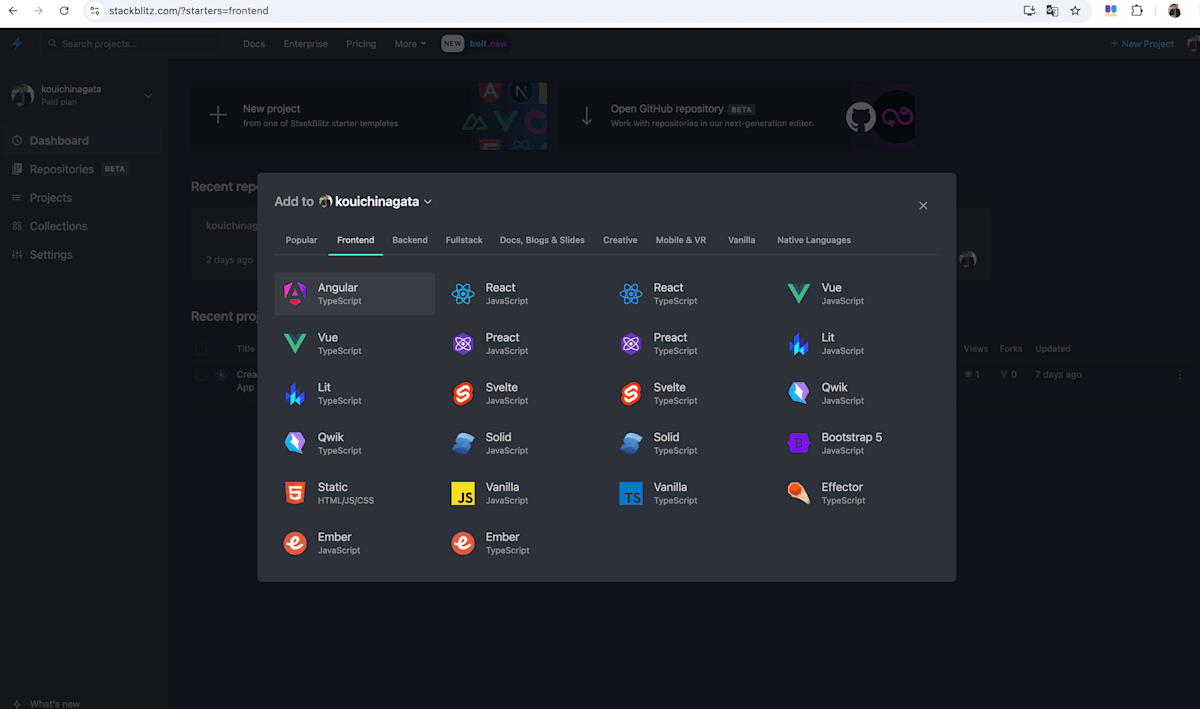1200x709 pixels.
Task: Expand the sidebar account switcher chevron
Action: (x=148, y=95)
